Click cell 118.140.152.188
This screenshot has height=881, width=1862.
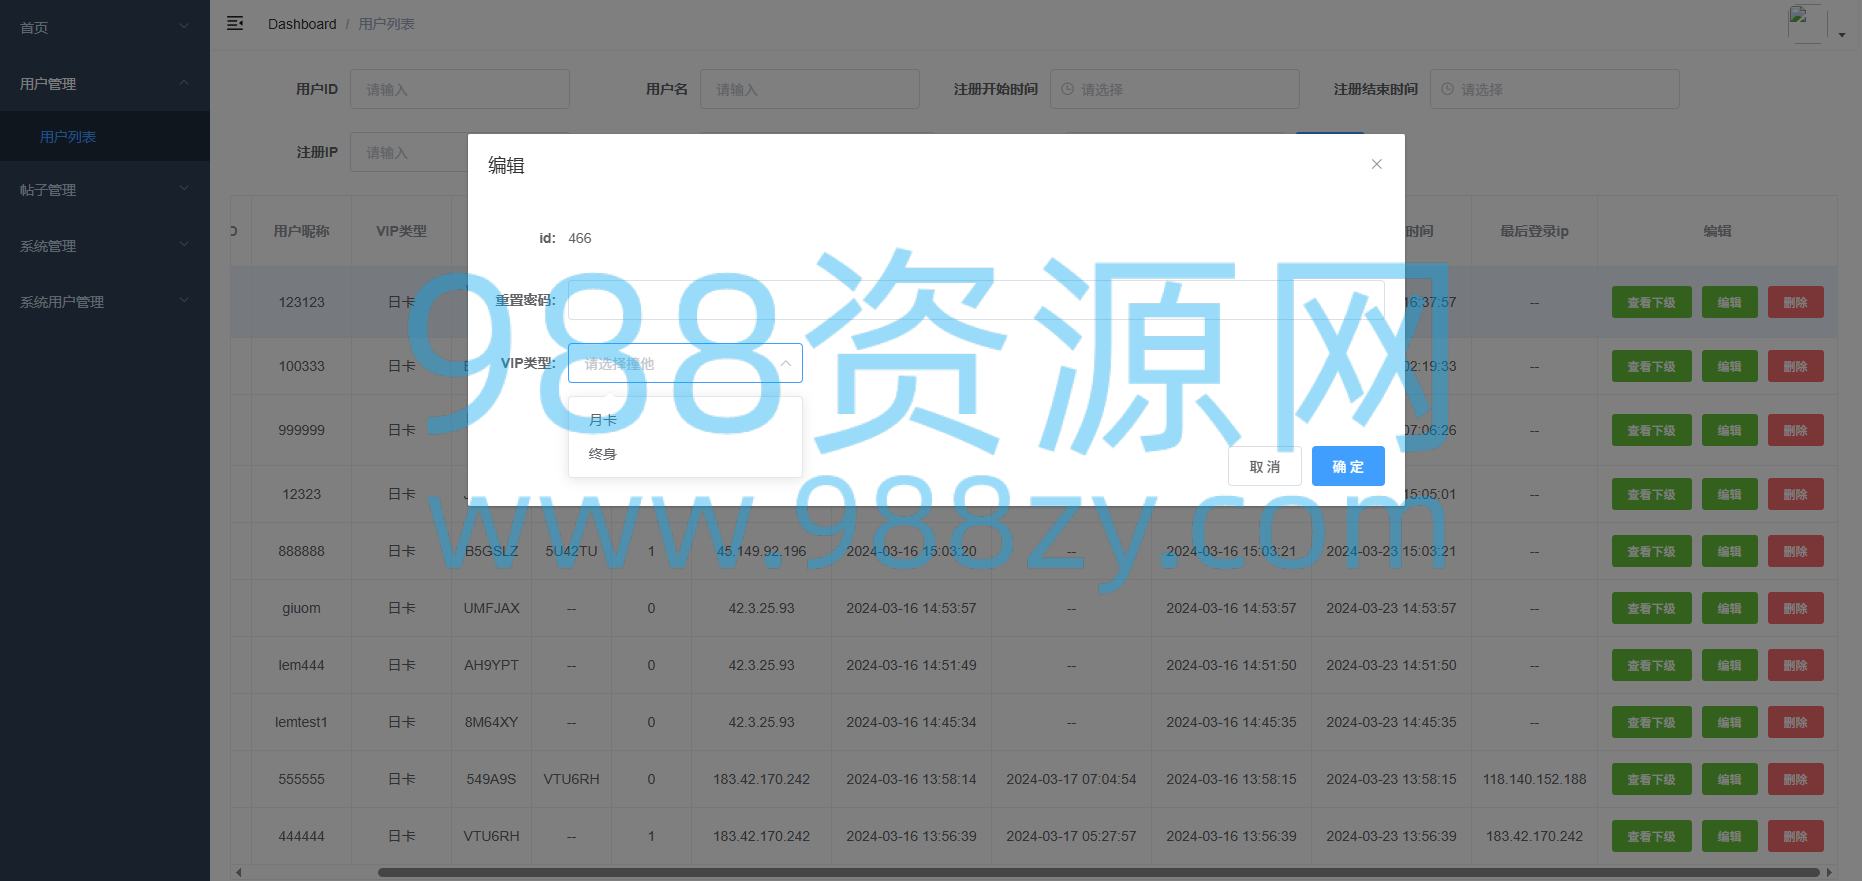(1534, 779)
